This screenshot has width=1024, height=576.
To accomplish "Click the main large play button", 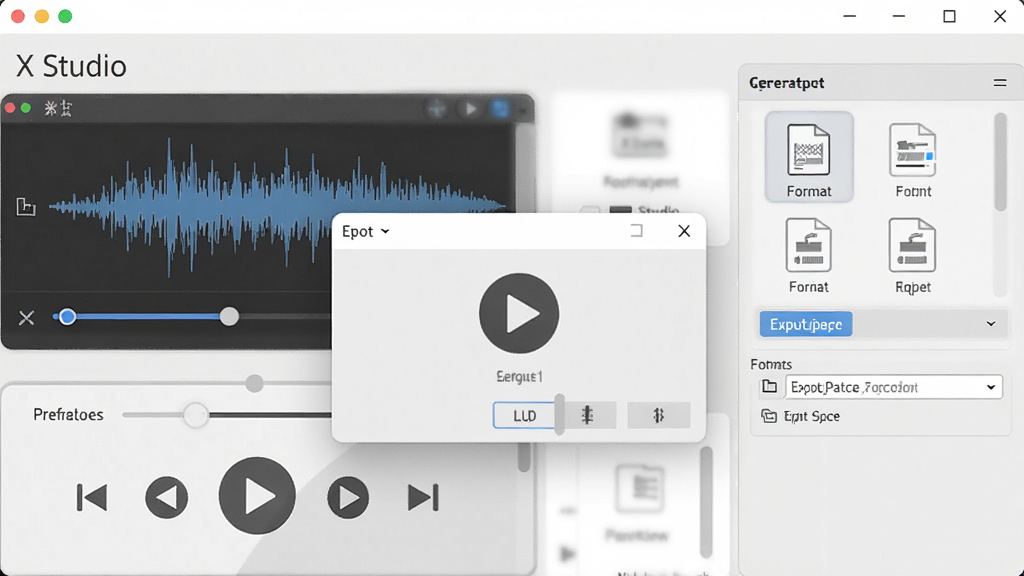I will coord(257,496).
